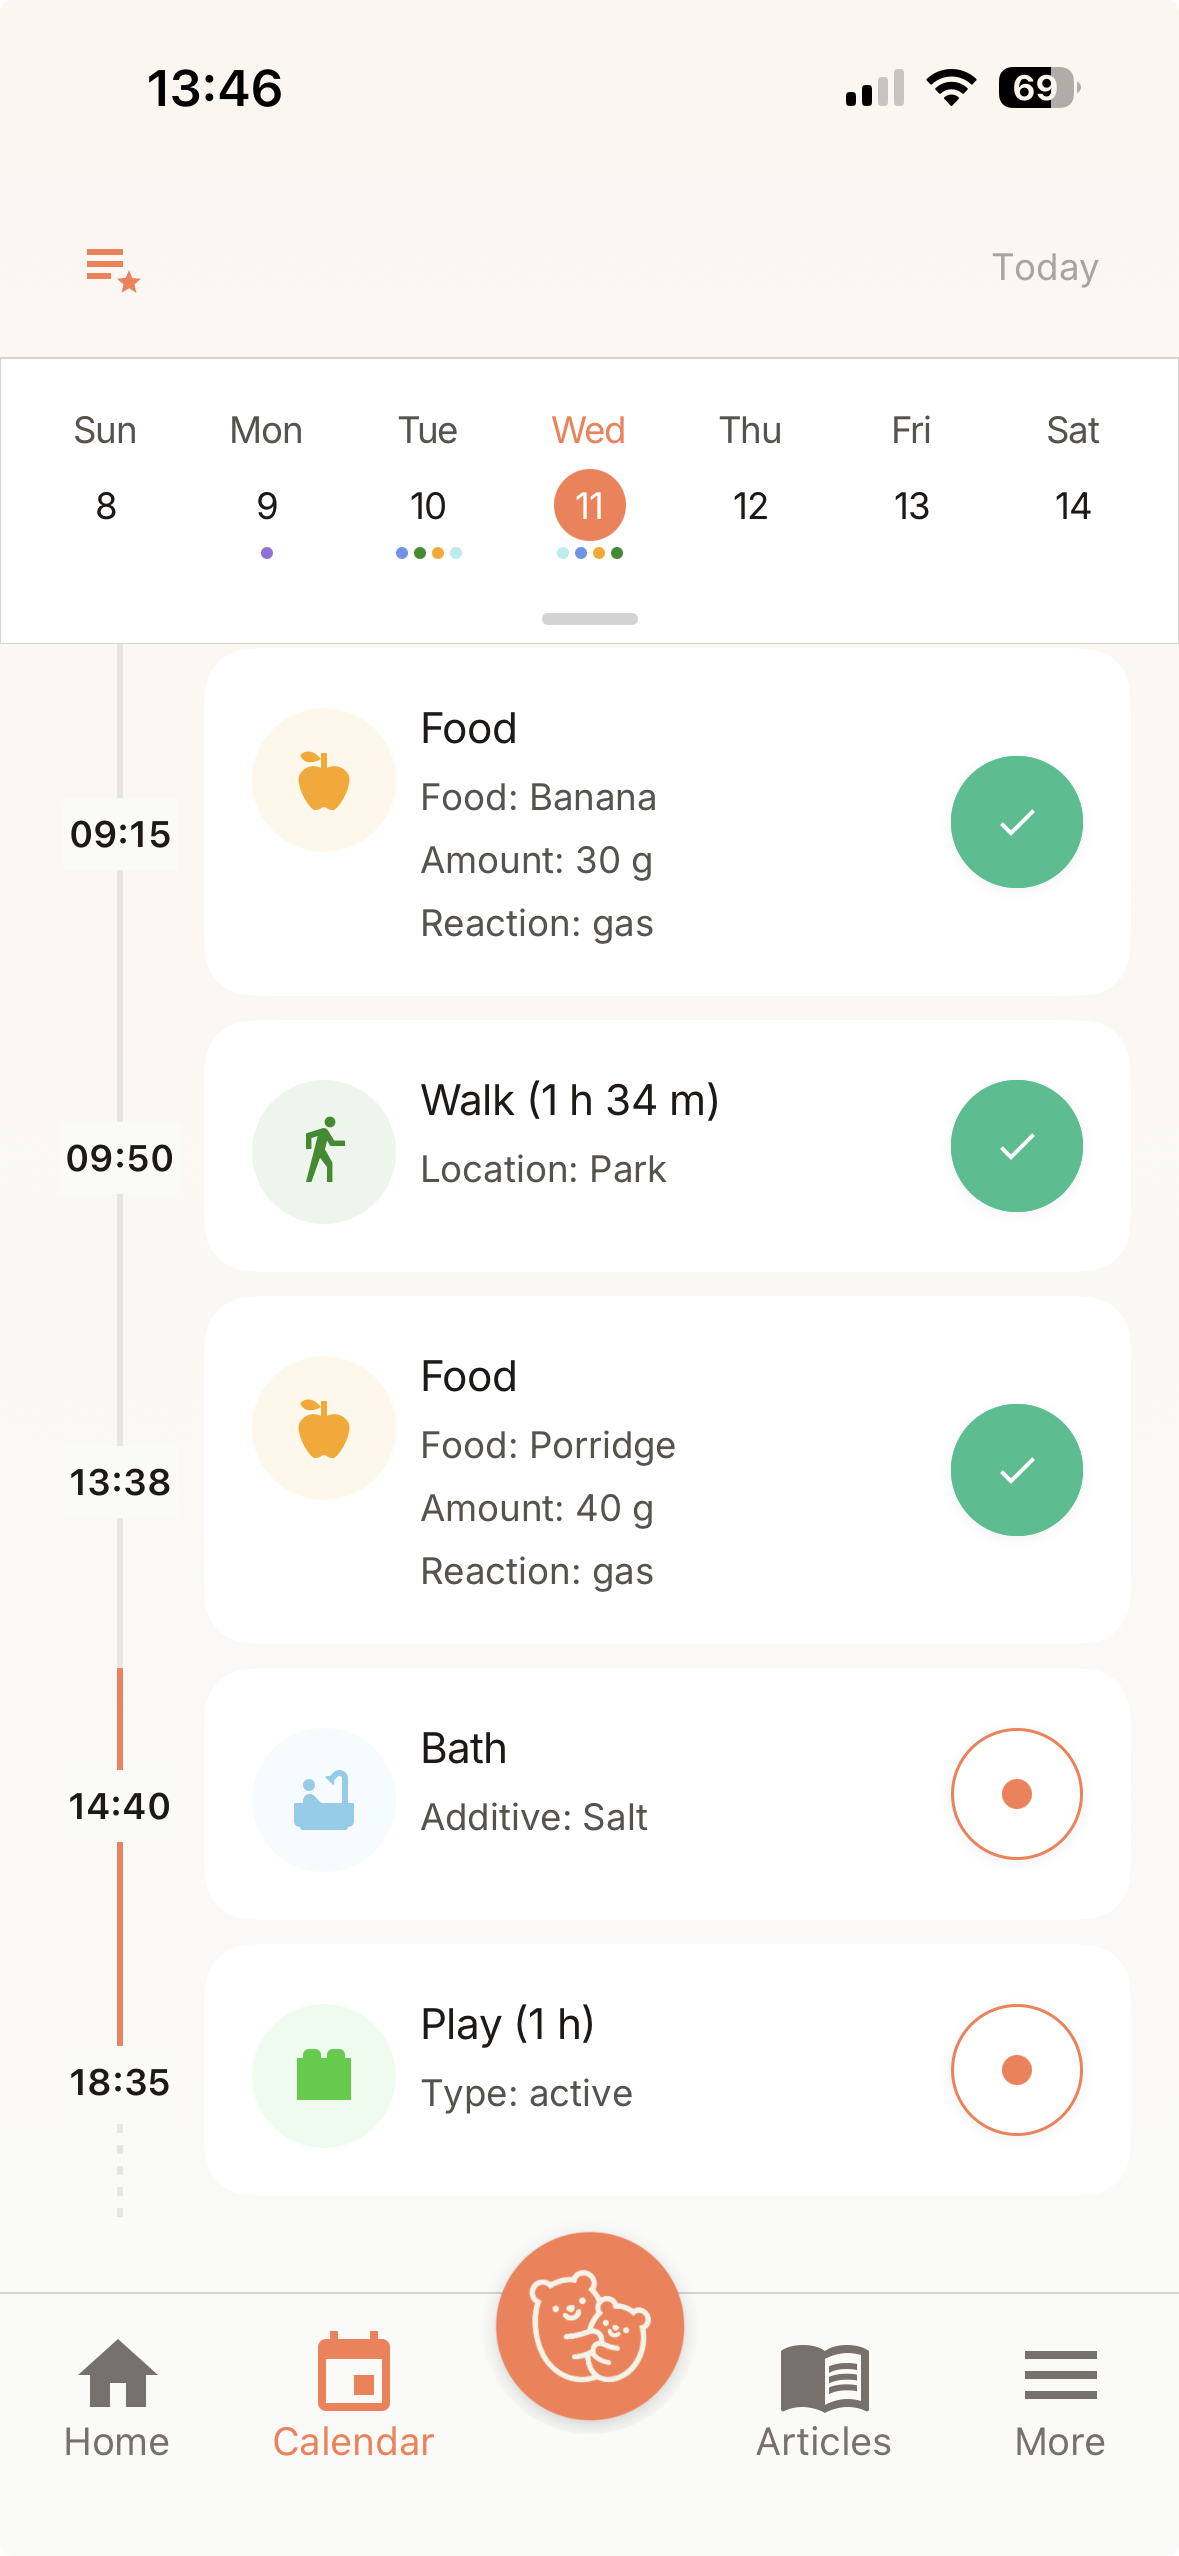Tap the apple icon on Porridge entry
1179x2556 pixels.
[x=324, y=1428]
